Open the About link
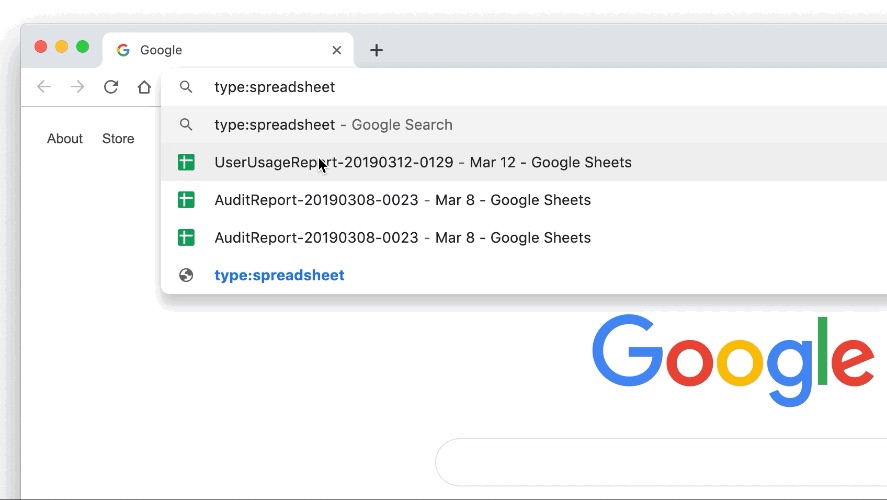This screenshot has height=500, width=887. click(65, 139)
